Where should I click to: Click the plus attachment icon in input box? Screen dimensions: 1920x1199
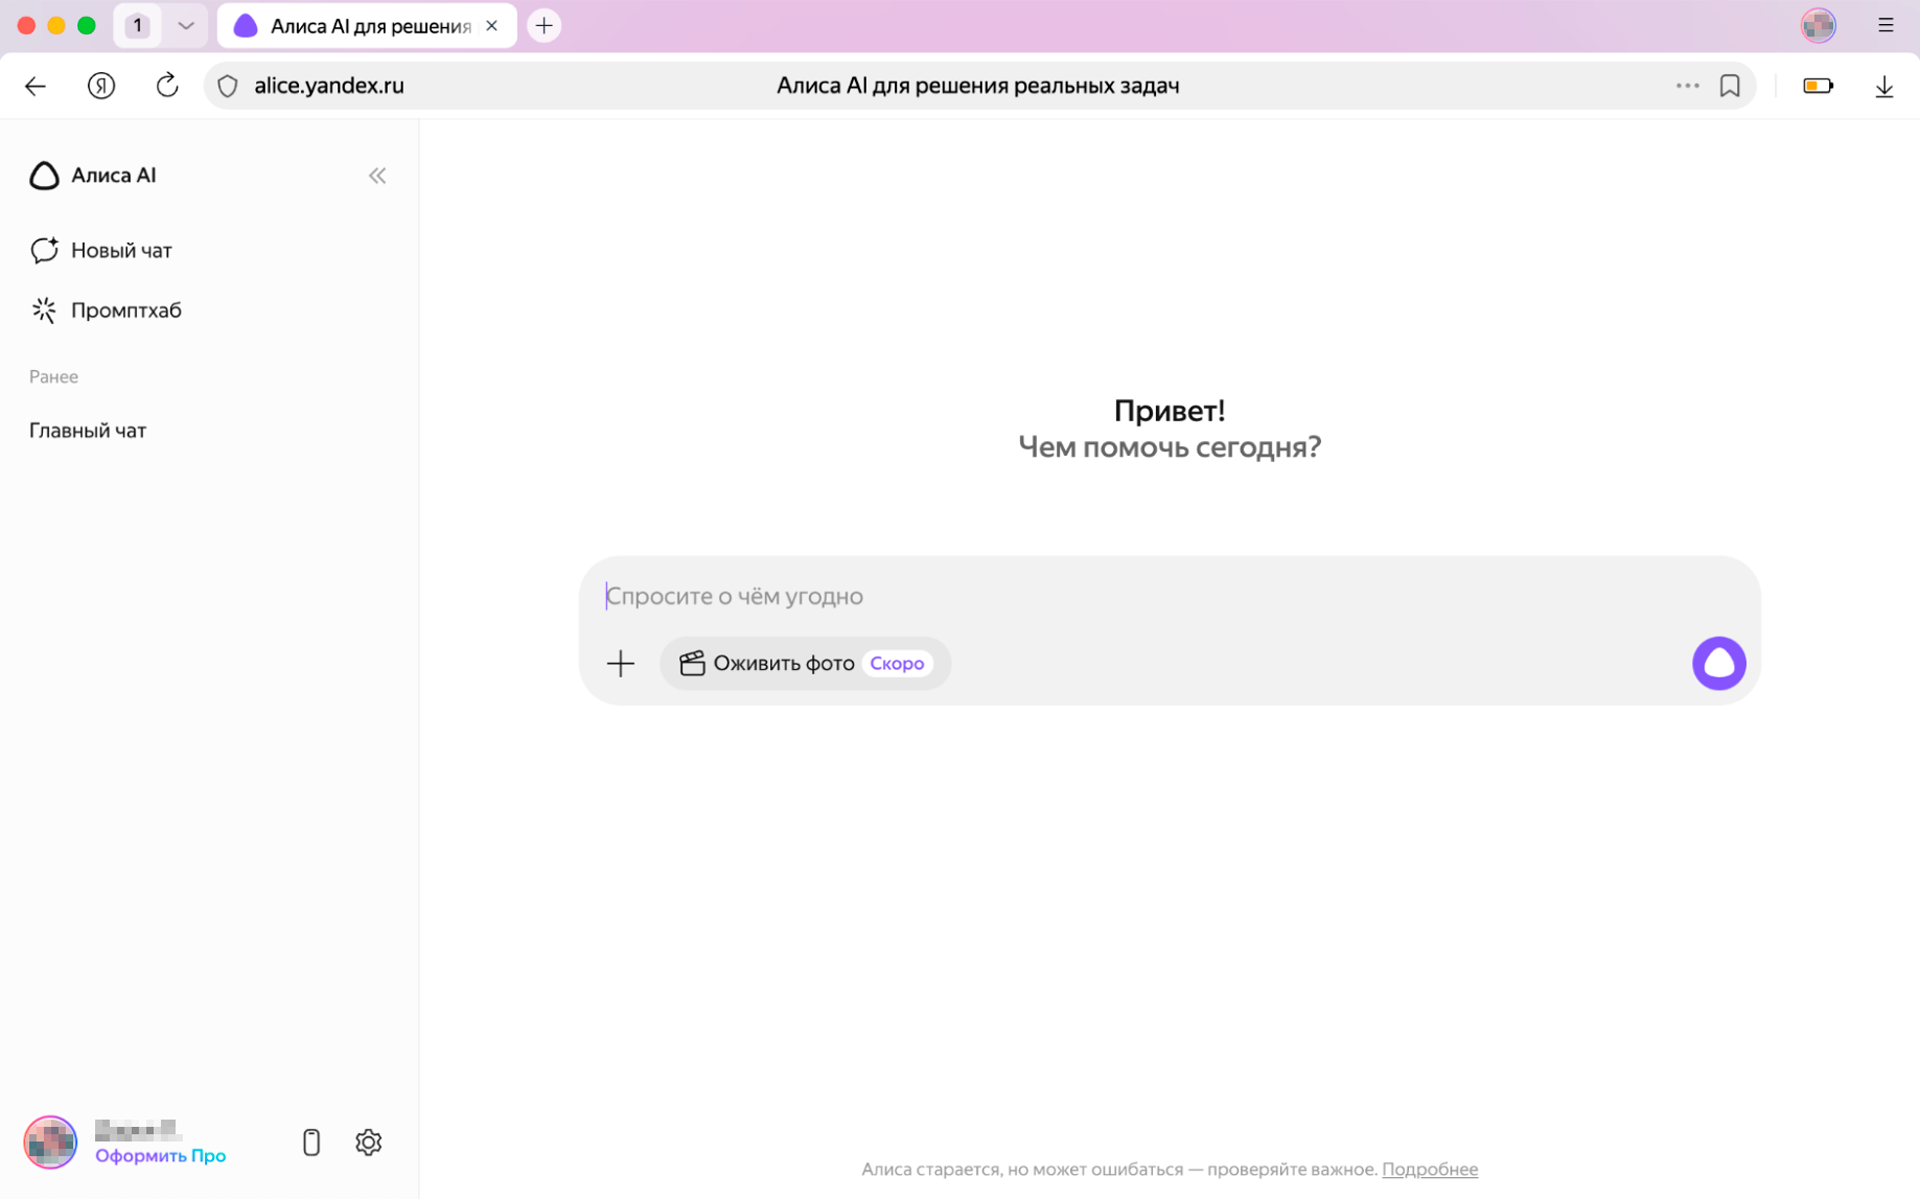(x=620, y=663)
